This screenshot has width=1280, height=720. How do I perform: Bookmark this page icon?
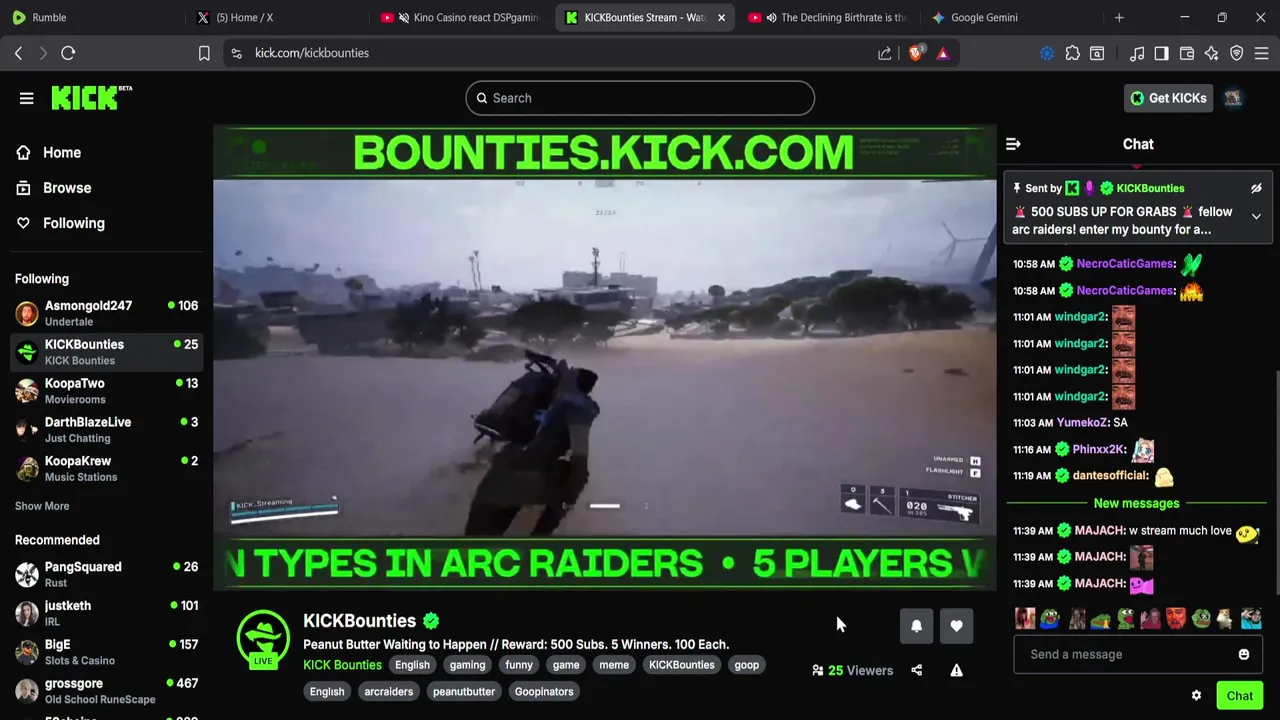point(204,53)
